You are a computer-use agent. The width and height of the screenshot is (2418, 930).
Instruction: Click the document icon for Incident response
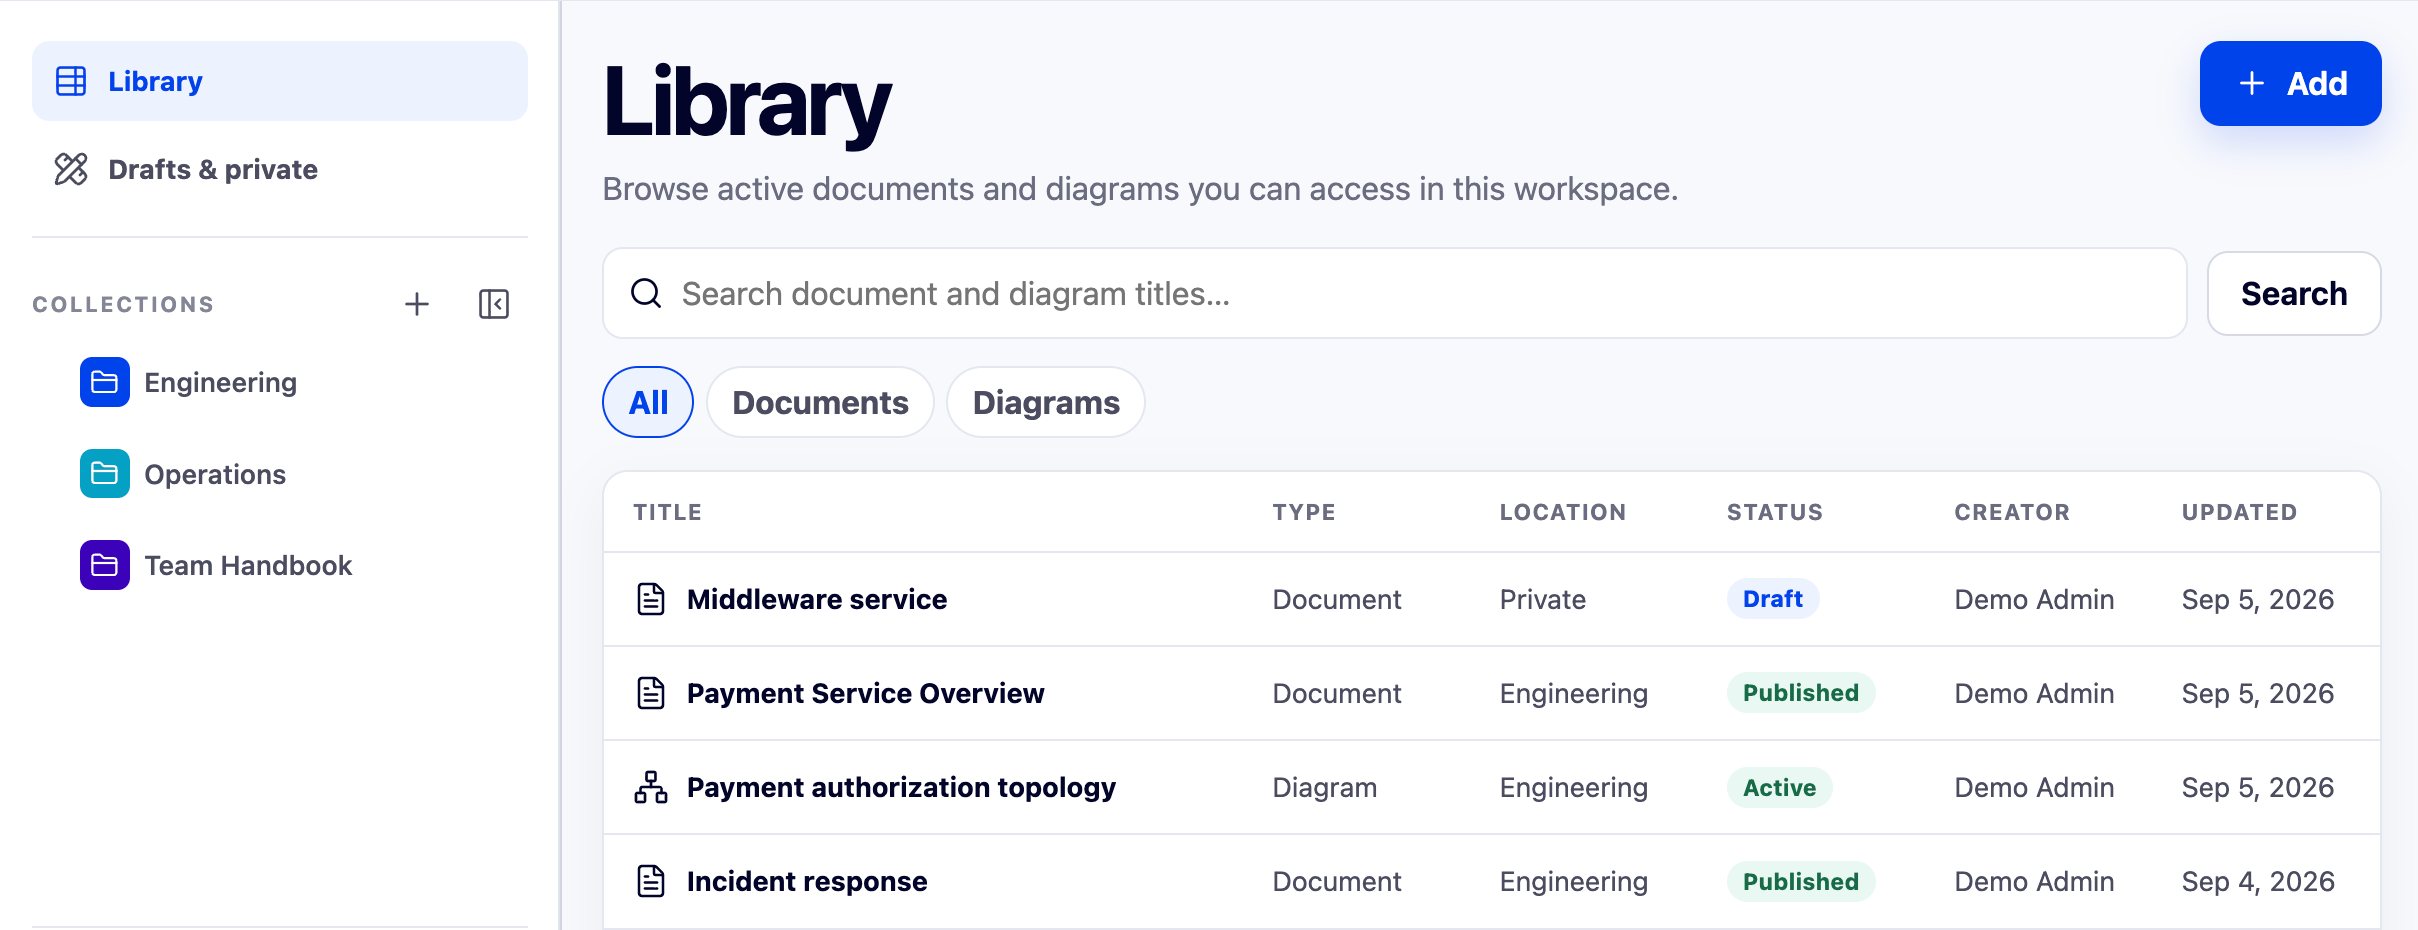651,881
